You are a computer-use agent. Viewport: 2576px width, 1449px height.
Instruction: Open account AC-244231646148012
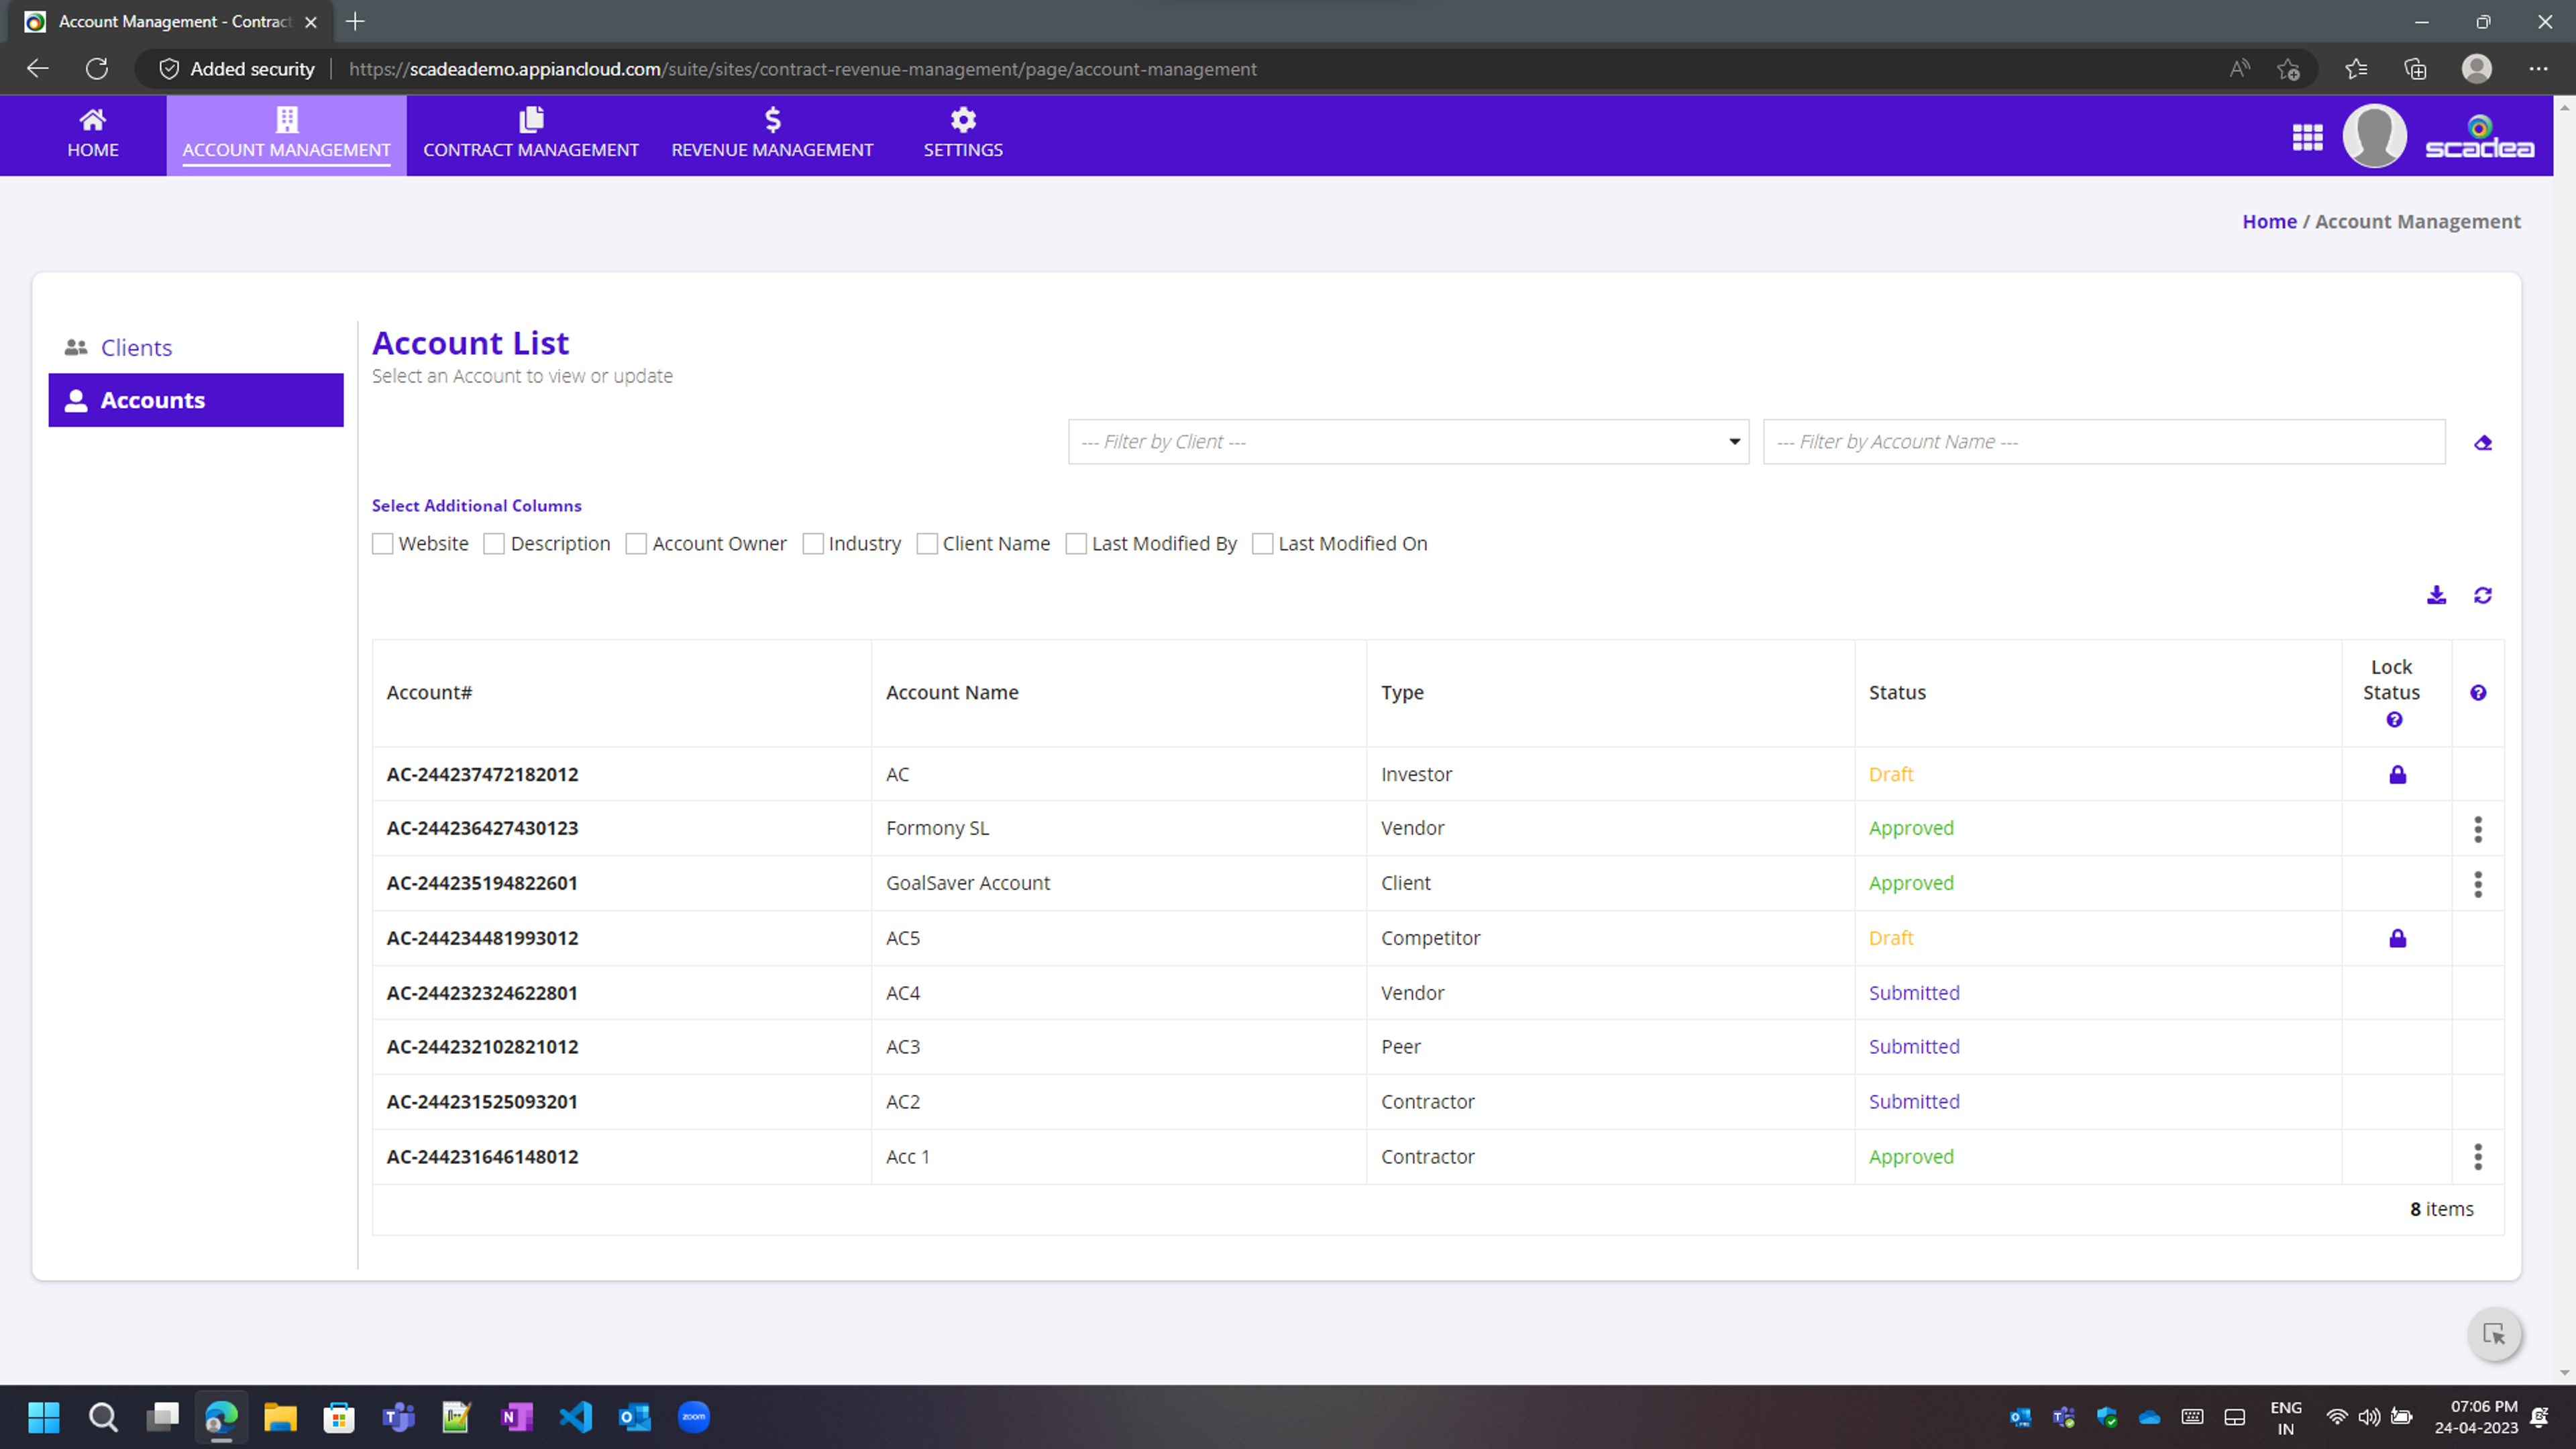482,1157
